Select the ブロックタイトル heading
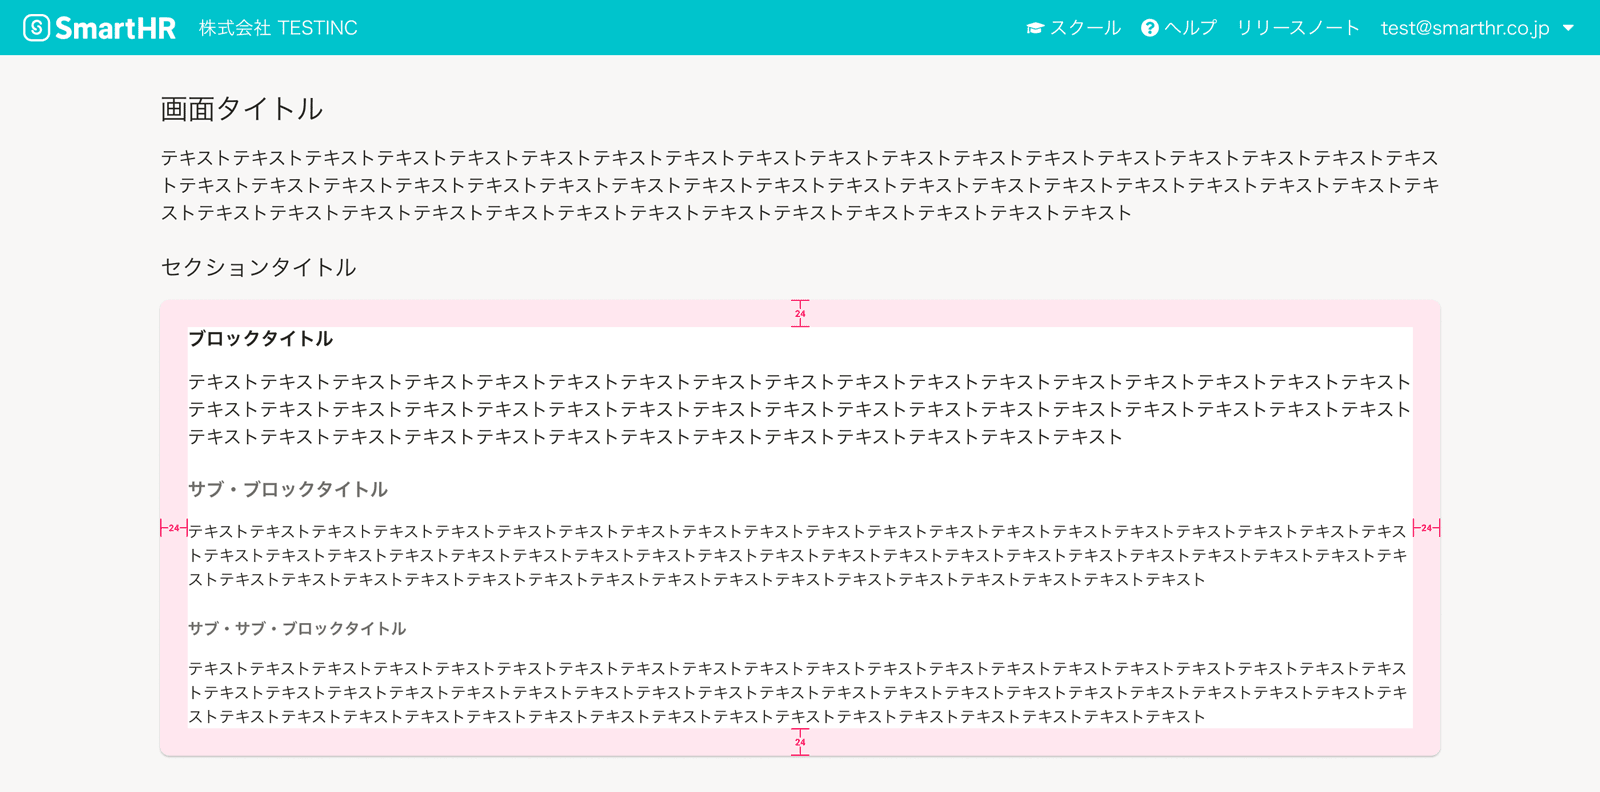1600x792 pixels. pyautogui.click(x=260, y=339)
